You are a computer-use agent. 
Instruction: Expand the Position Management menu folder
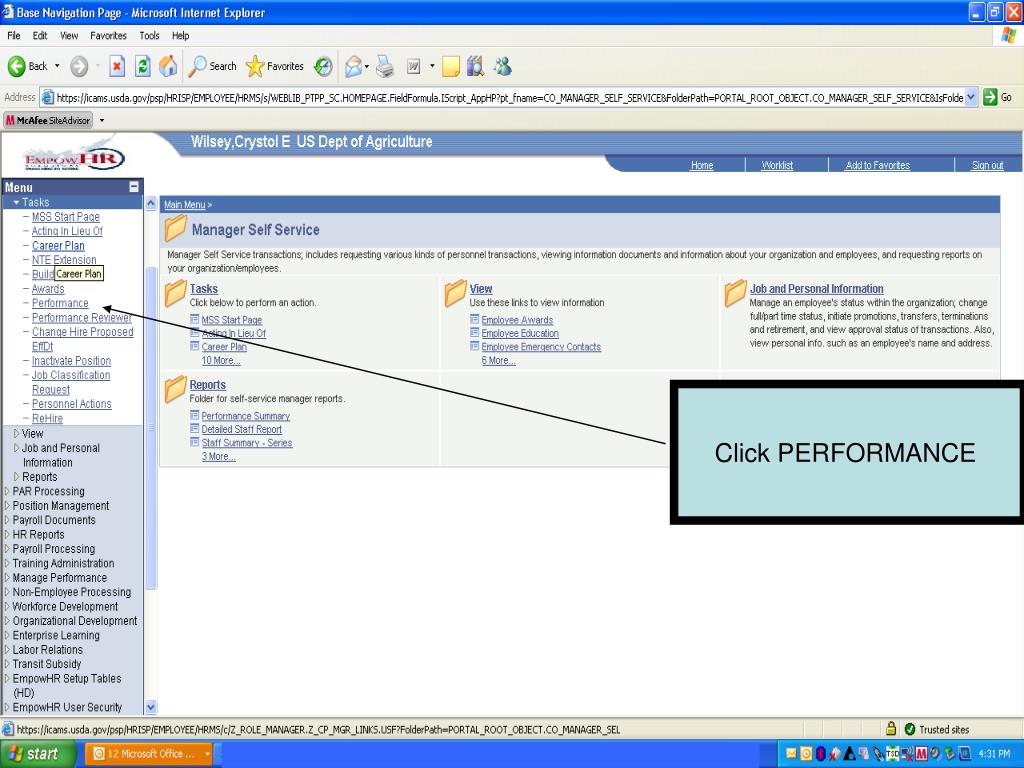click(7, 505)
